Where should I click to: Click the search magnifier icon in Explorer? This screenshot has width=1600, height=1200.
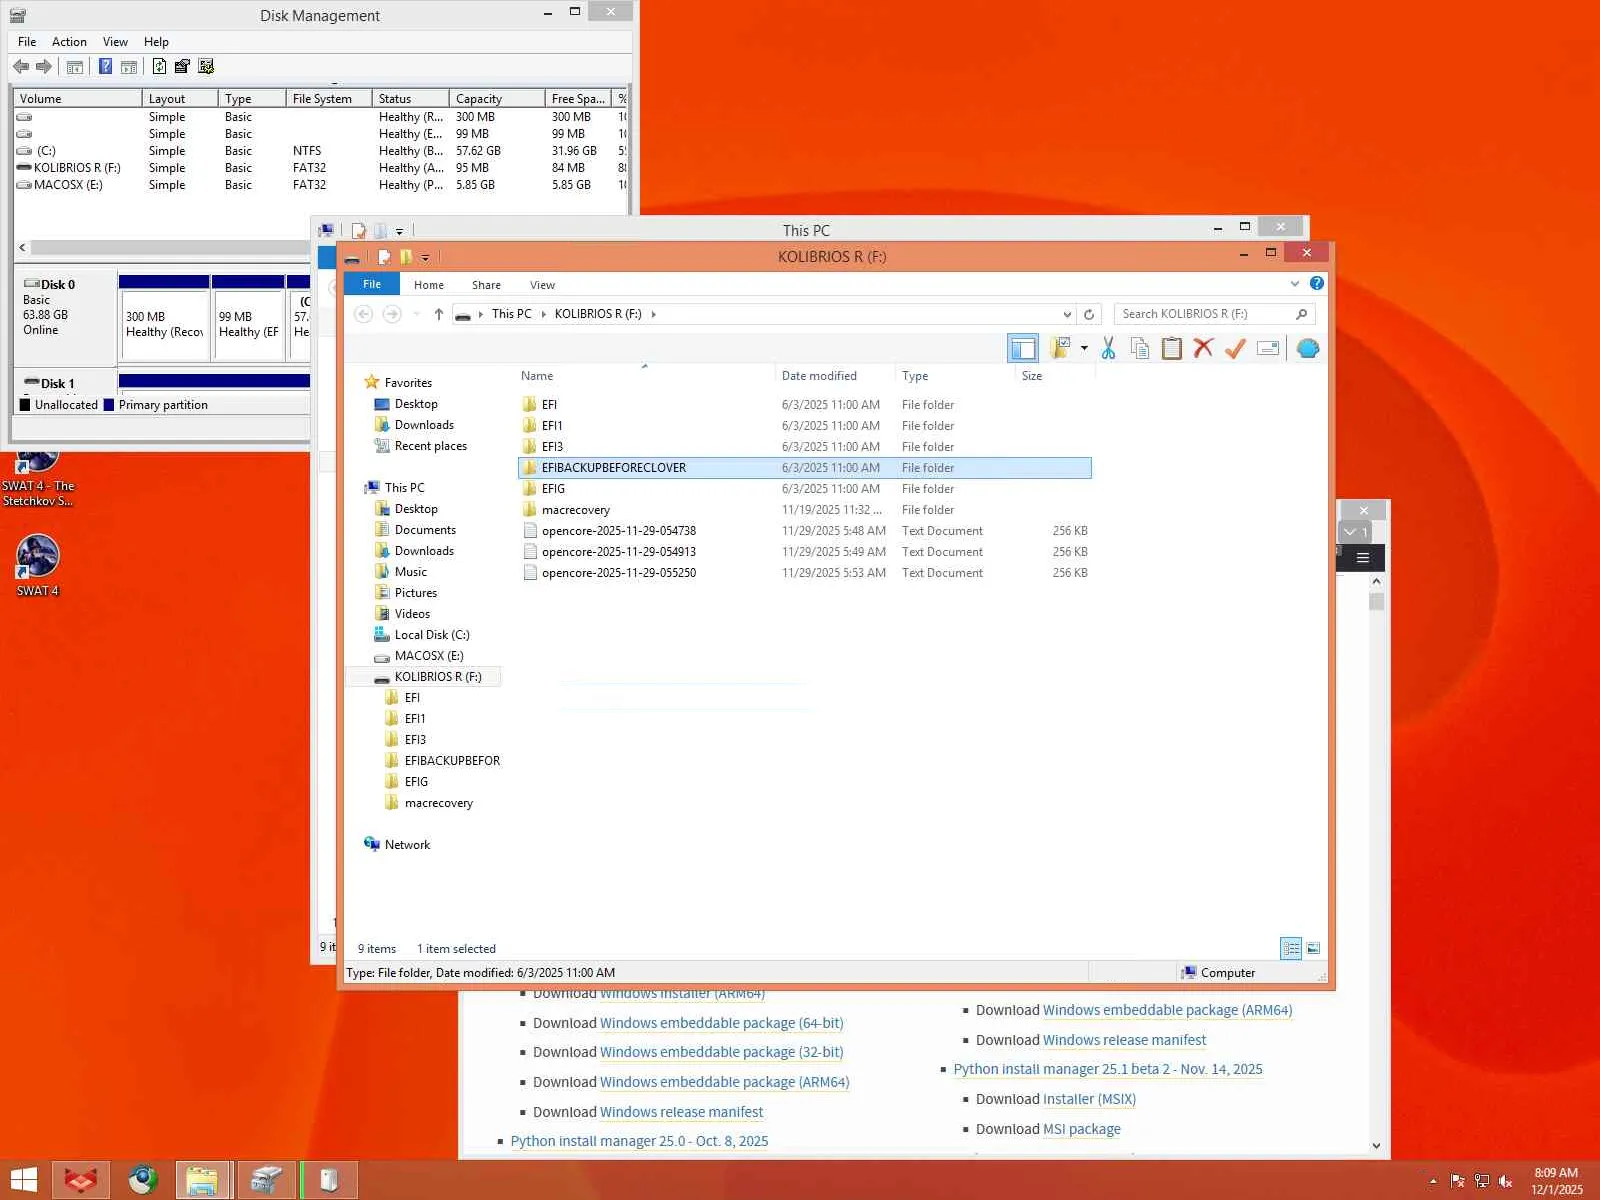(x=1301, y=314)
